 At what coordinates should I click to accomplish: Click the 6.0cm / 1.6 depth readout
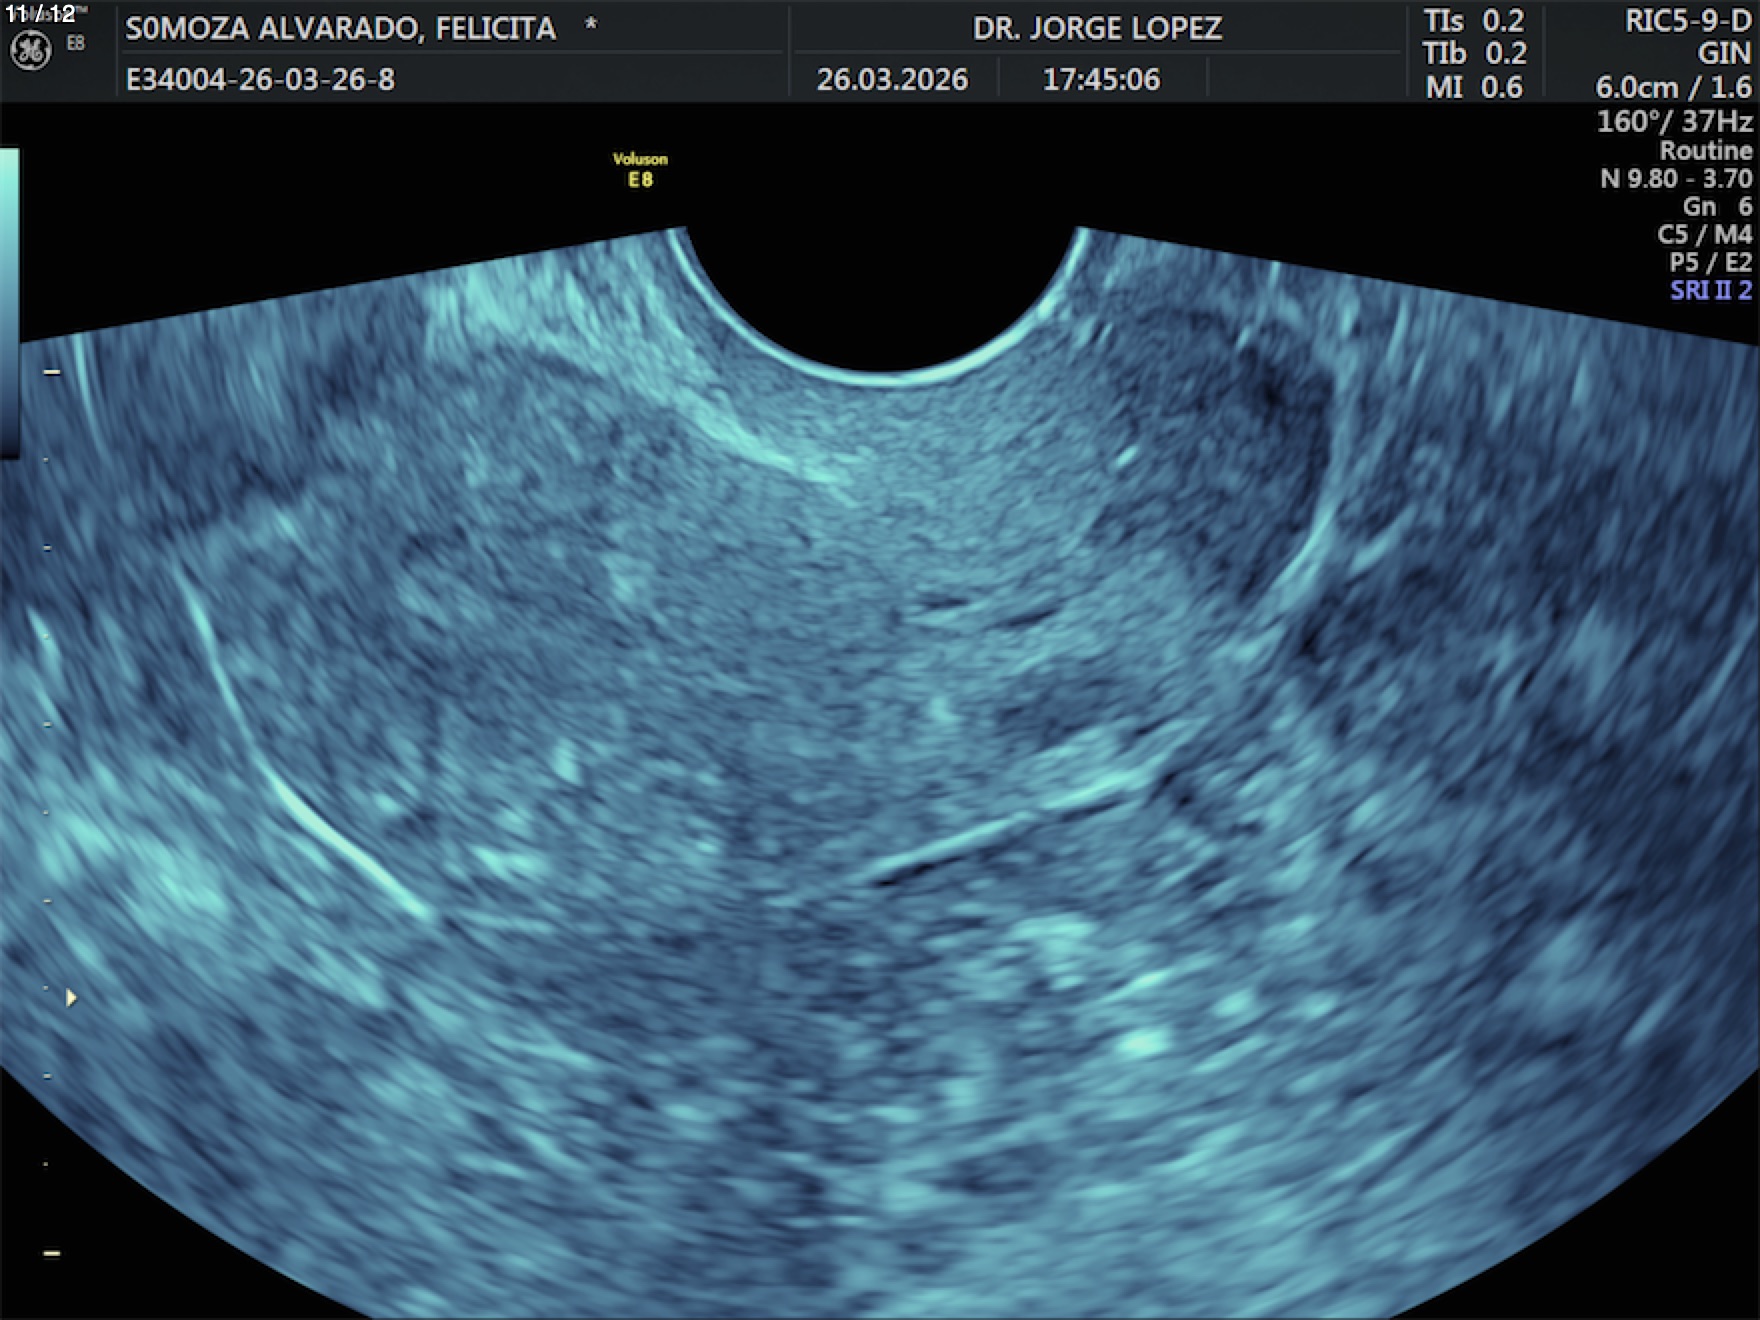tap(1673, 87)
